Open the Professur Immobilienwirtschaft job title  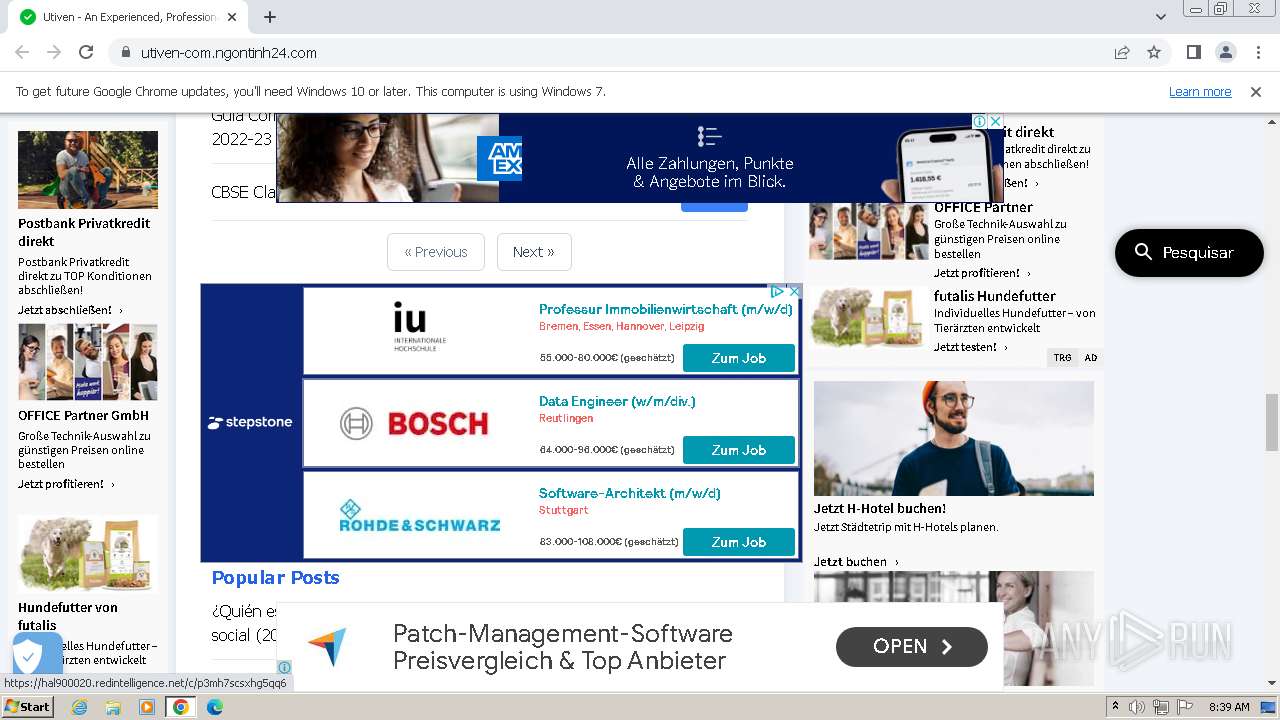(x=666, y=309)
